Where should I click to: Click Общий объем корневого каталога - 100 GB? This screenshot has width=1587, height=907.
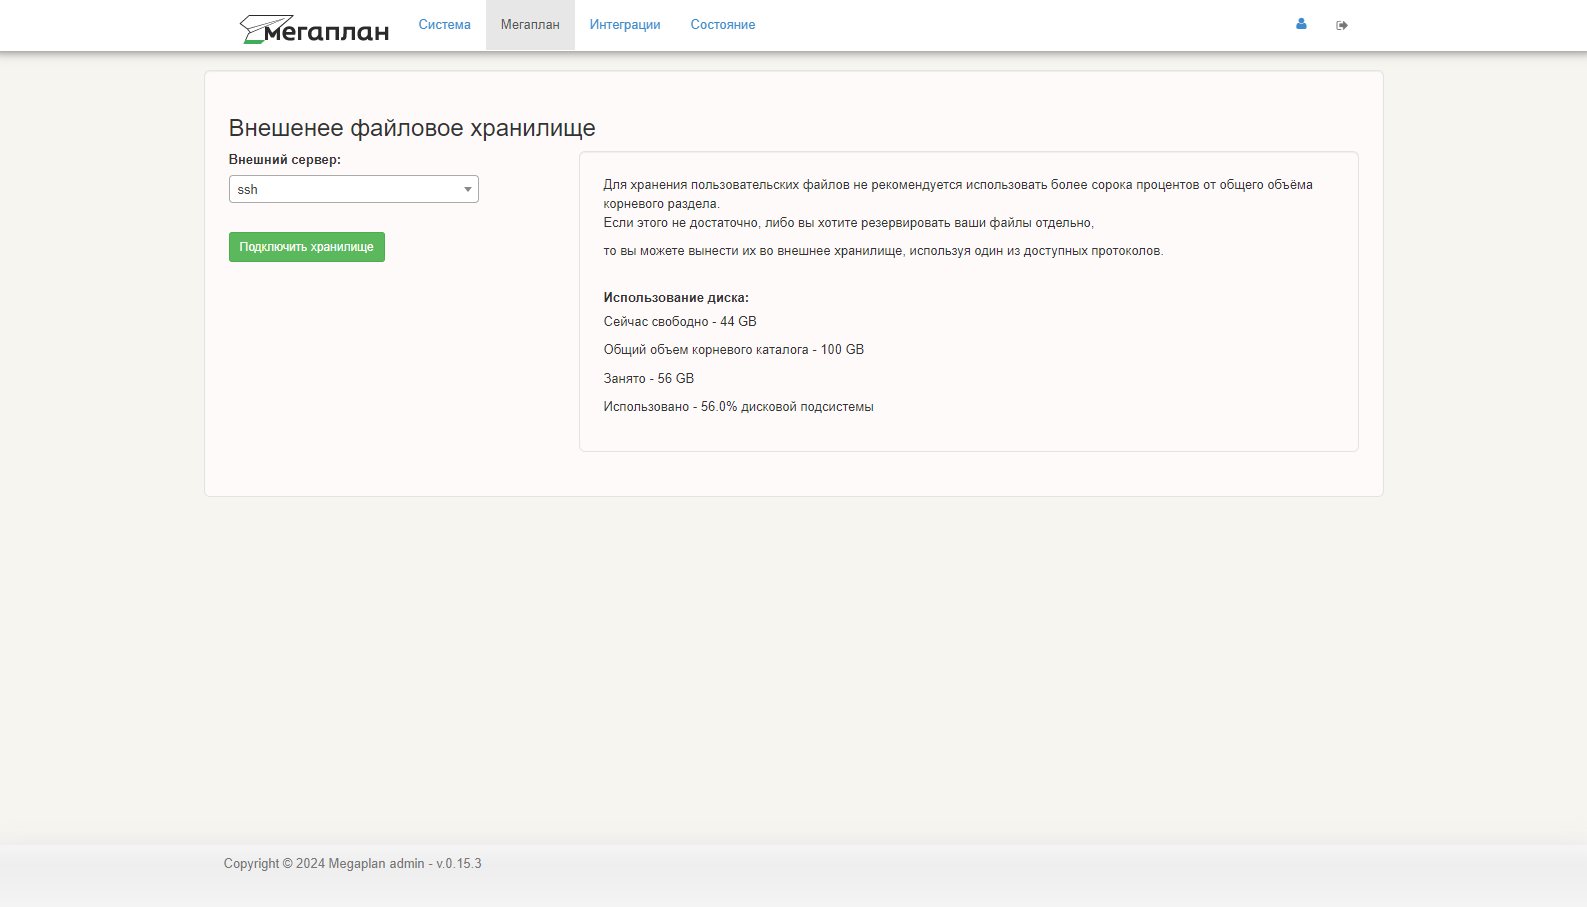point(734,350)
